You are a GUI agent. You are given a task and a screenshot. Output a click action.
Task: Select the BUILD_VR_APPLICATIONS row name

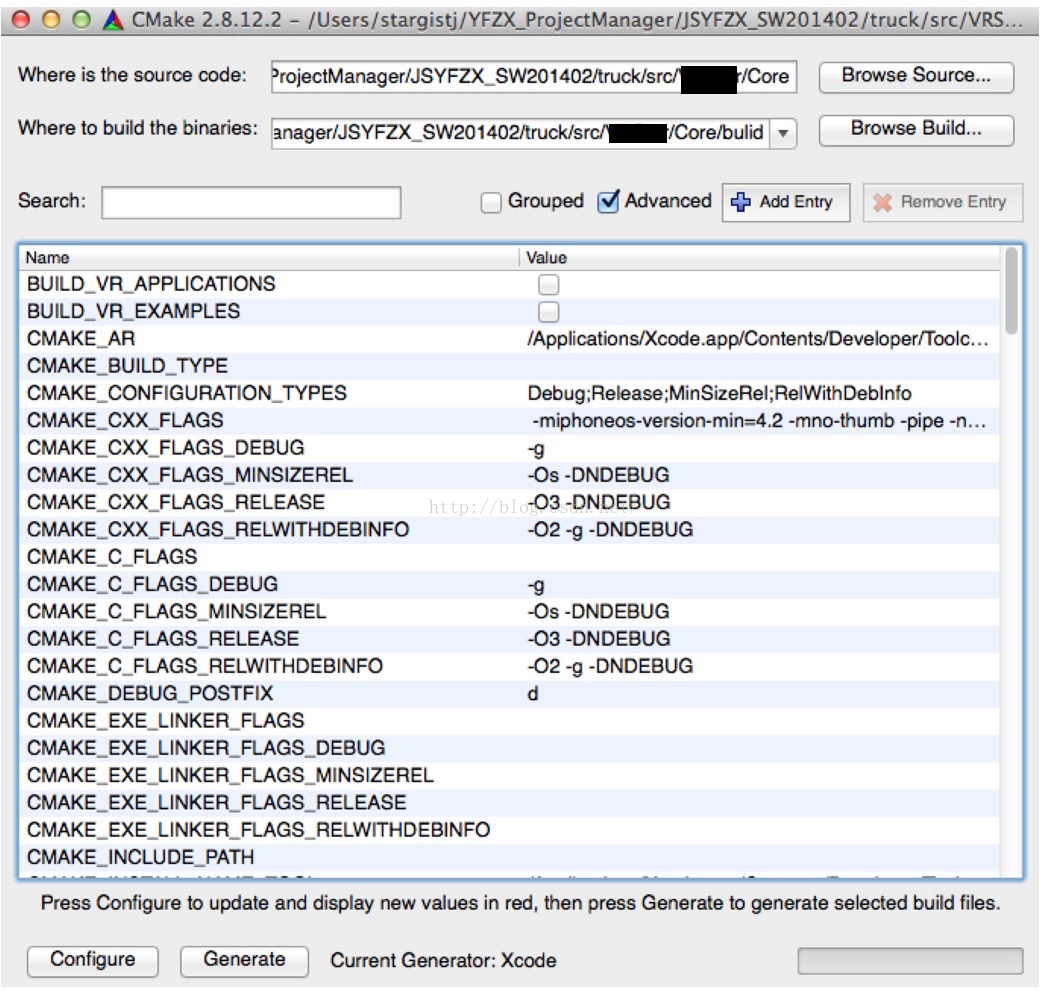(151, 284)
